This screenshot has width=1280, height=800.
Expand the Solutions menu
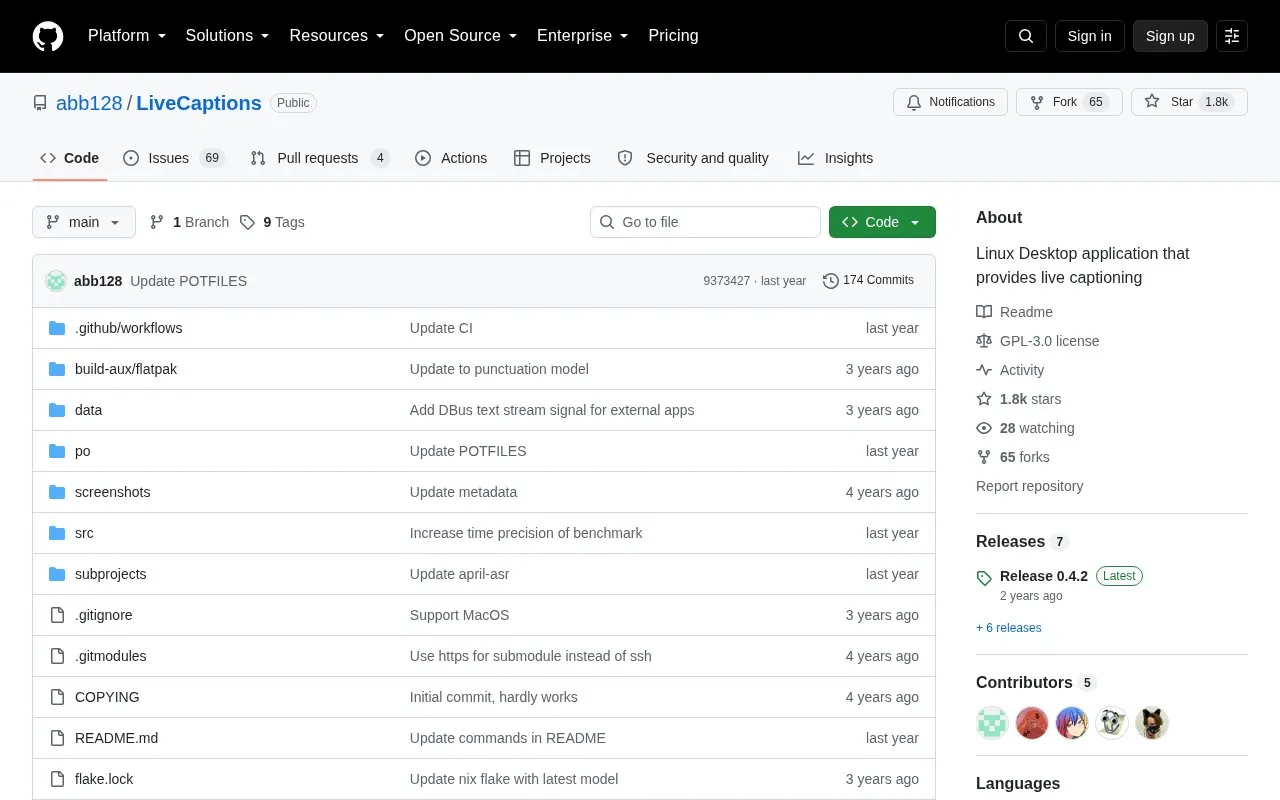click(228, 36)
